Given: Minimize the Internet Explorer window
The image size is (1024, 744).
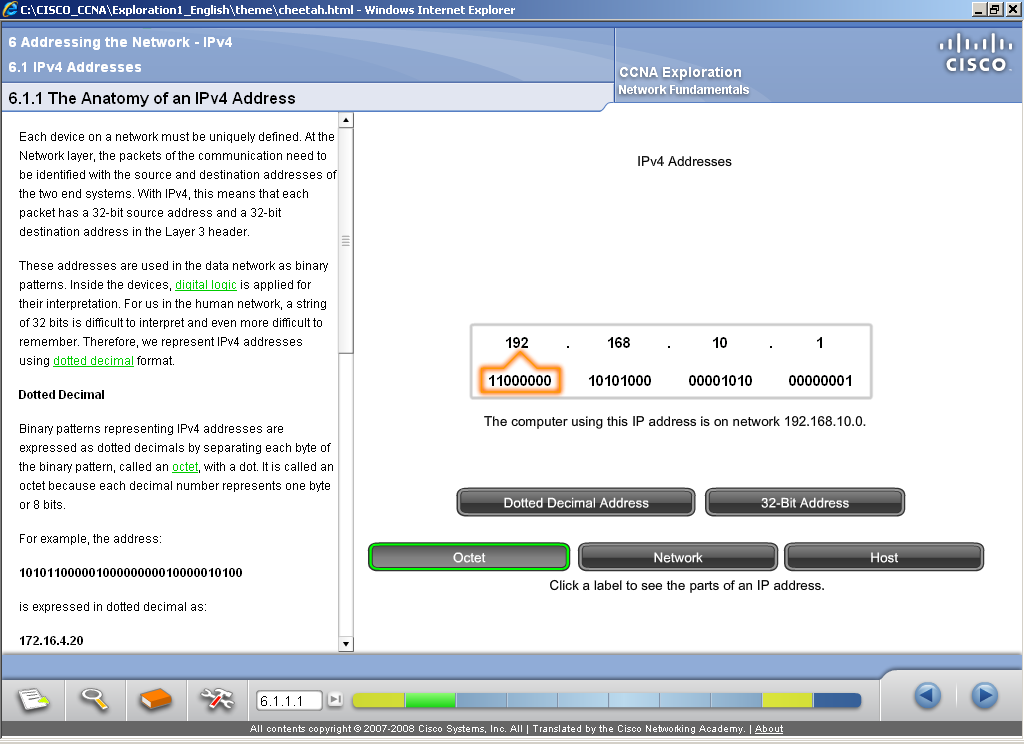Looking at the screenshot, I should 978,9.
